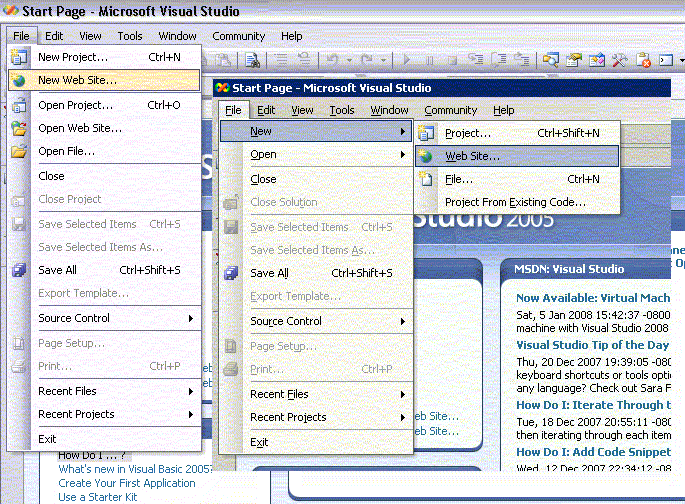Choose Exit in the inner window File menu
Screen dimensions: 685x504
pos(316,442)
